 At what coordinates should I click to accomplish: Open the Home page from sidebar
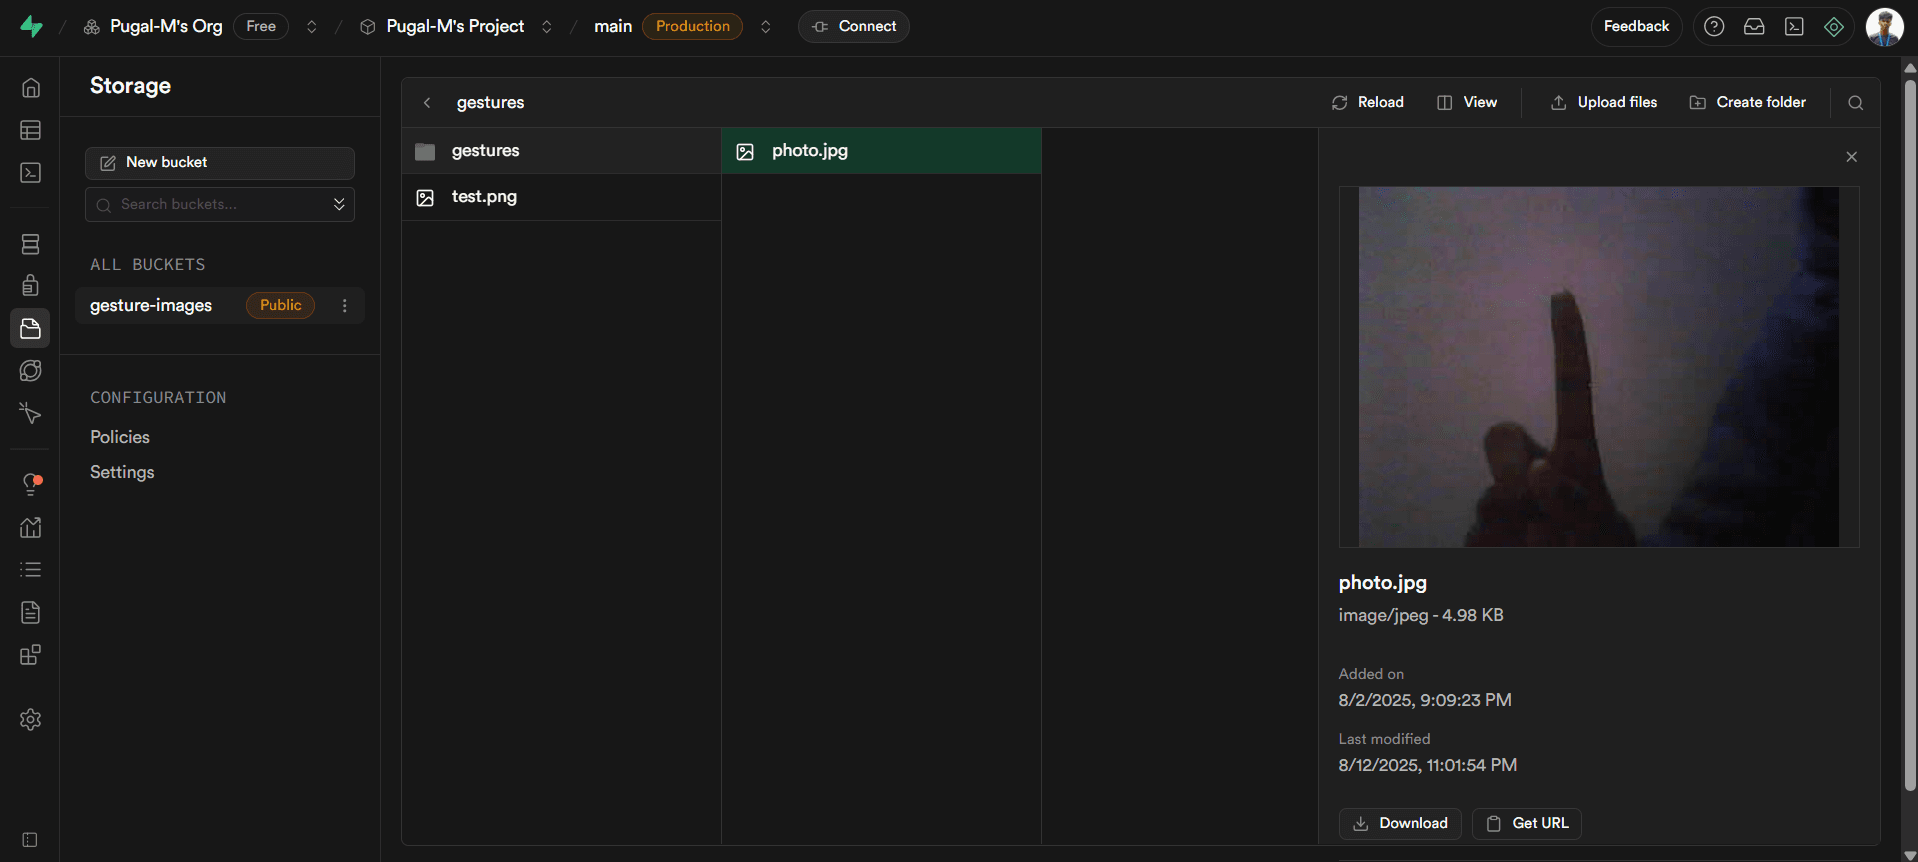click(x=31, y=88)
